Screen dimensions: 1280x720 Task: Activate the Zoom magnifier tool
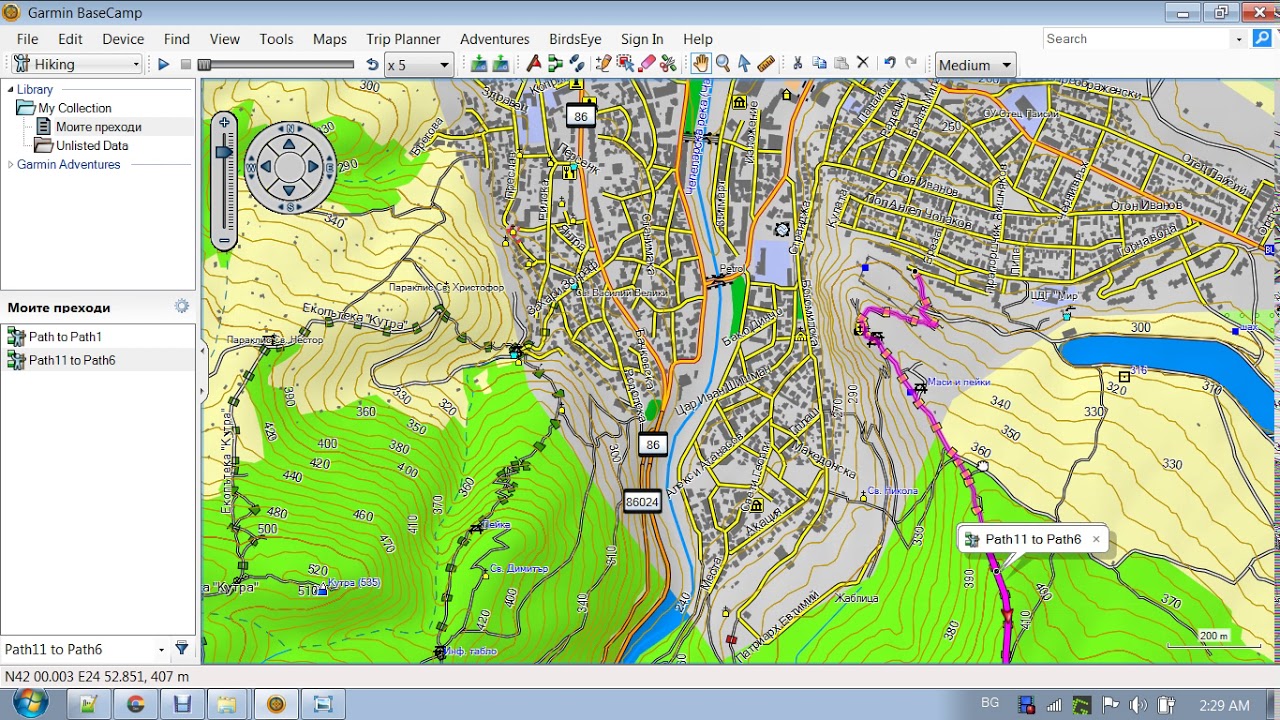pyautogui.click(x=723, y=64)
